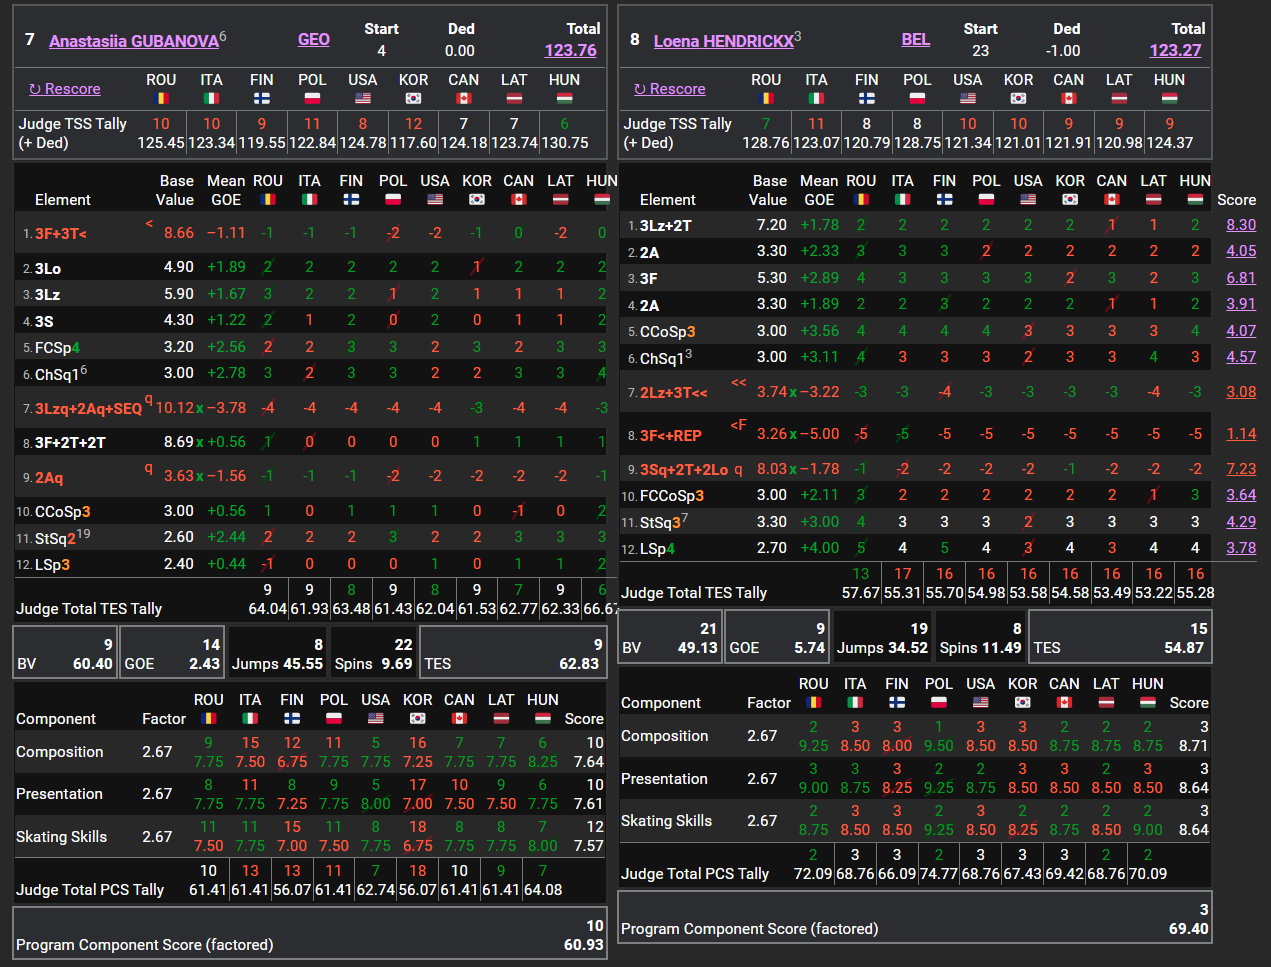Select Latvia flag in Gubanova's top judge header
The width and height of the screenshot is (1271, 967).
514,98
